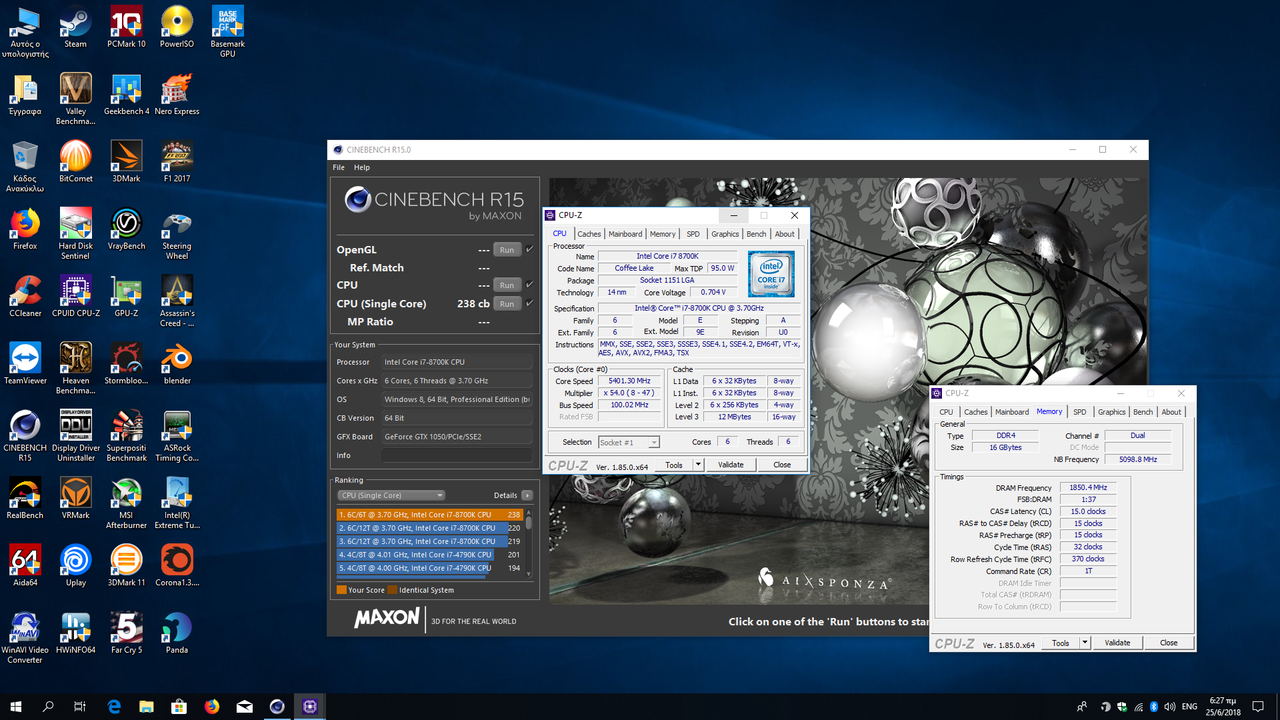The width and height of the screenshot is (1280, 720).
Task: Open the PowerISO desktop icon
Action: click(177, 27)
